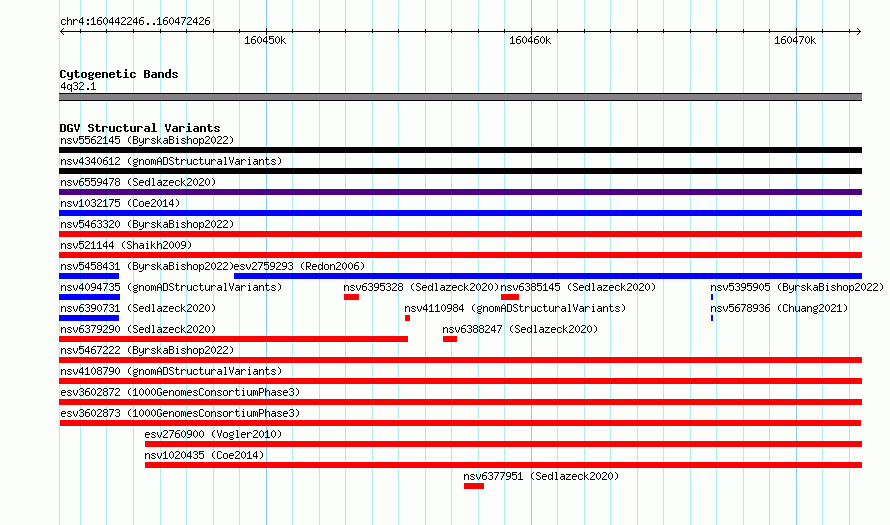Select the red bar under esv3602873
Screen dimensions: 890x525
[x=460, y=423]
